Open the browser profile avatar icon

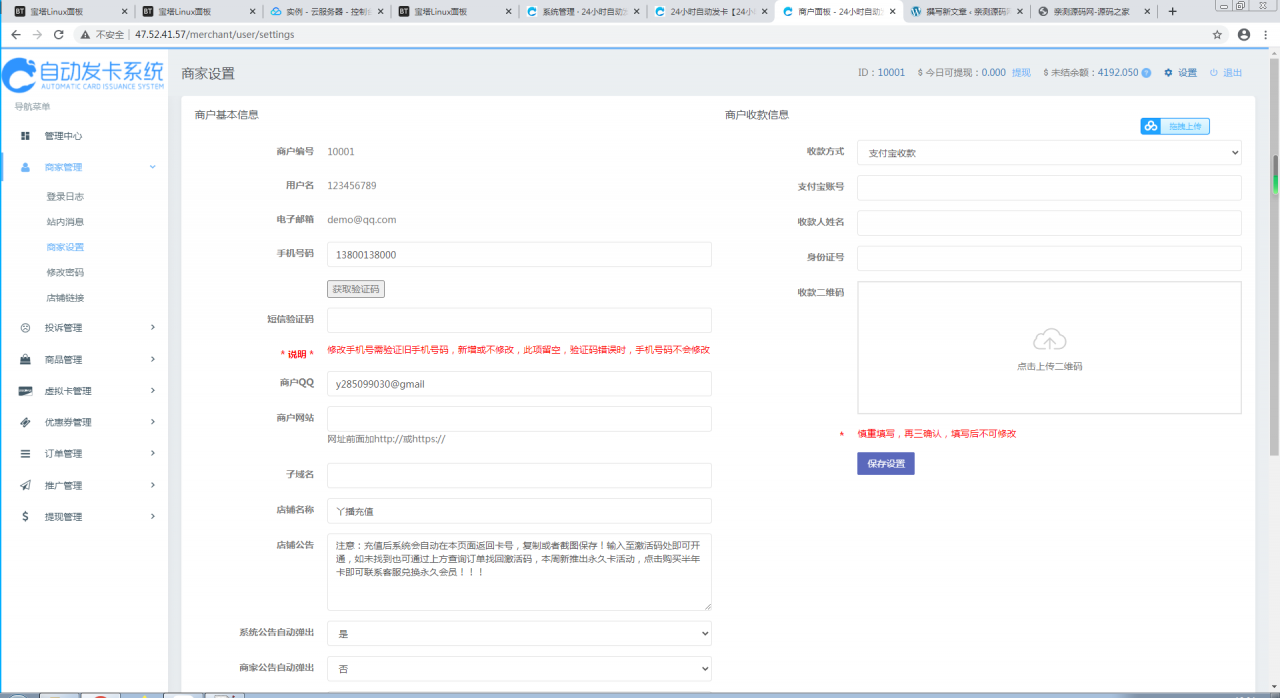(x=1244, y=34)
